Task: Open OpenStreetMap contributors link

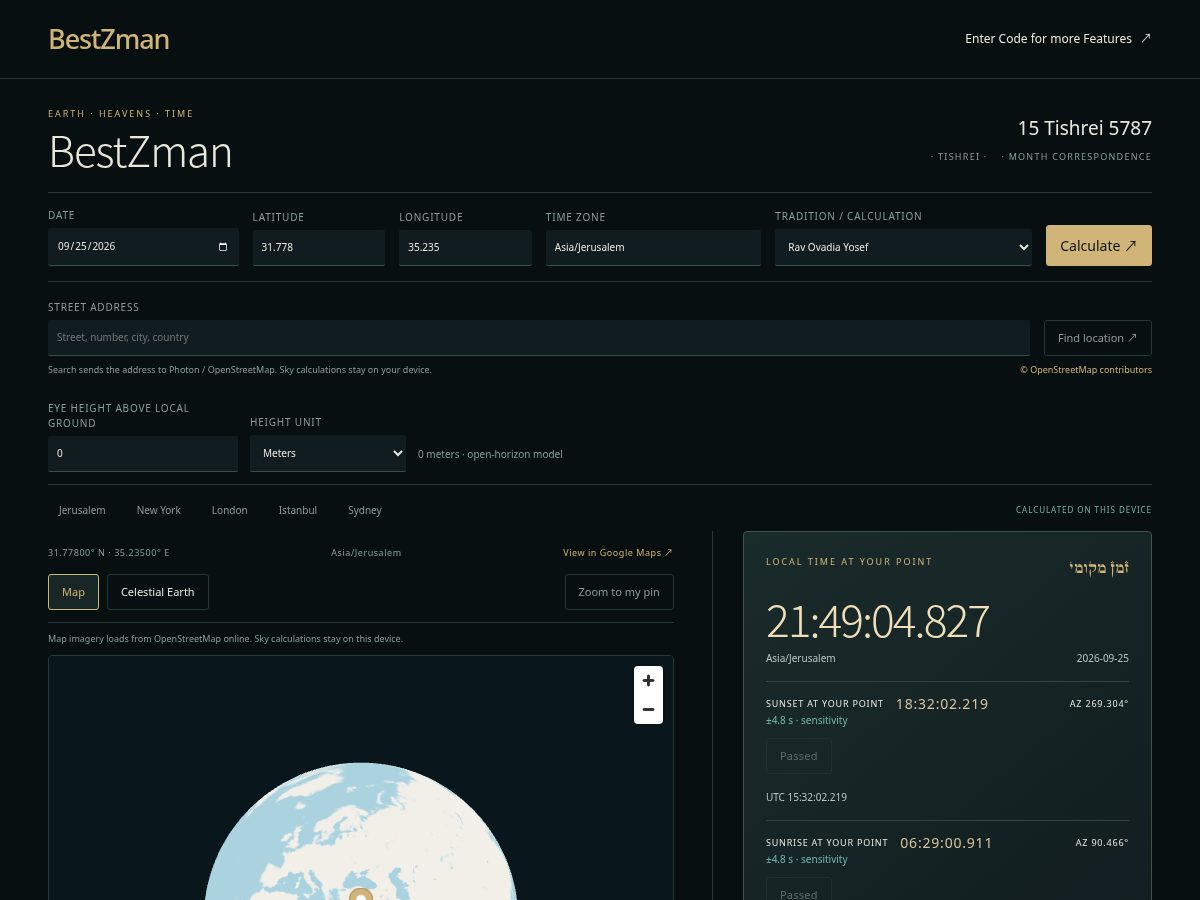Action: coord(1086,370)
